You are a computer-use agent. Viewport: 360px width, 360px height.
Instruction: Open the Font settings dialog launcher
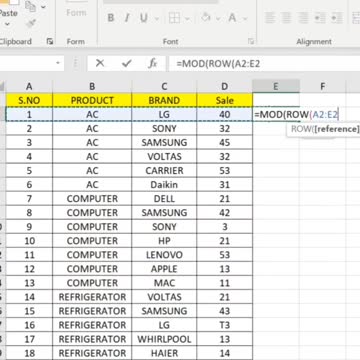(x=251, y=41)
